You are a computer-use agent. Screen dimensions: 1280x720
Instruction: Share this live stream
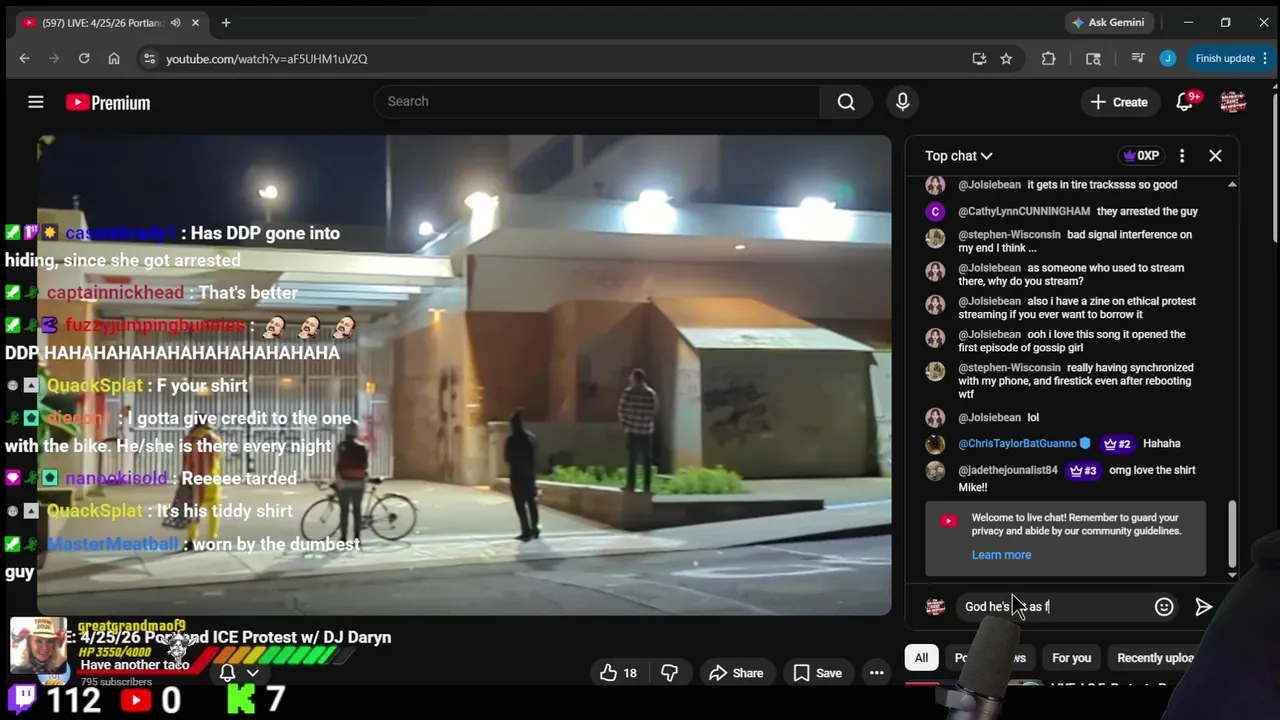[x=736, y=673]
